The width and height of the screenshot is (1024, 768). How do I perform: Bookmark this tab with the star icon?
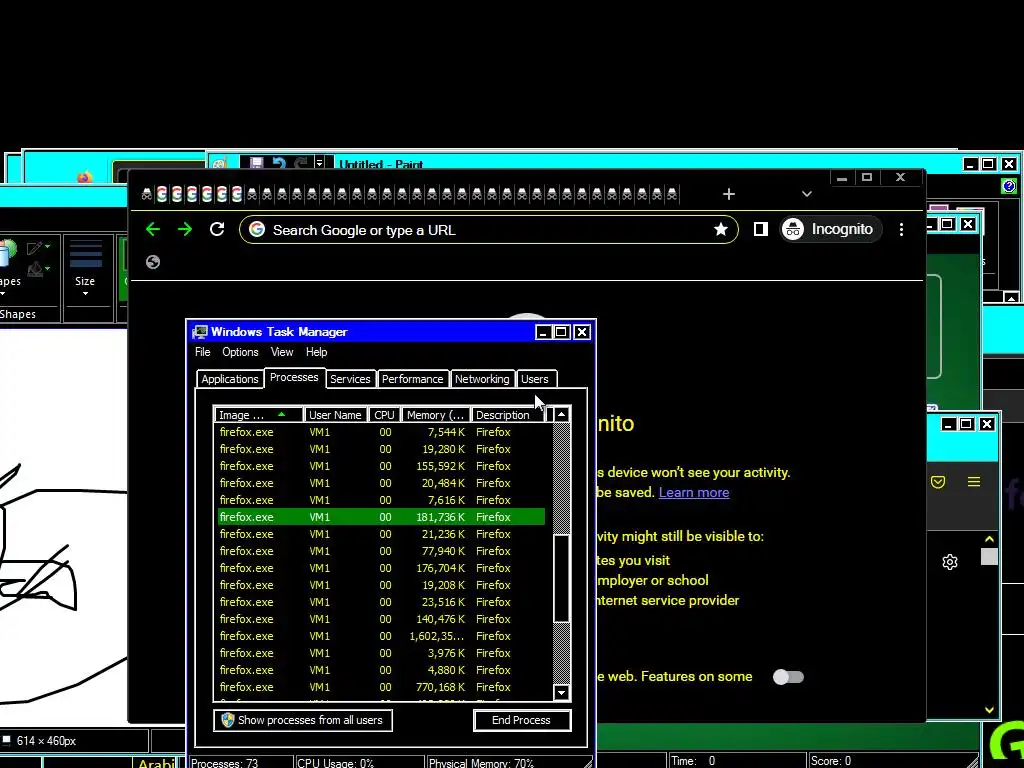click(x=720, y=229)
